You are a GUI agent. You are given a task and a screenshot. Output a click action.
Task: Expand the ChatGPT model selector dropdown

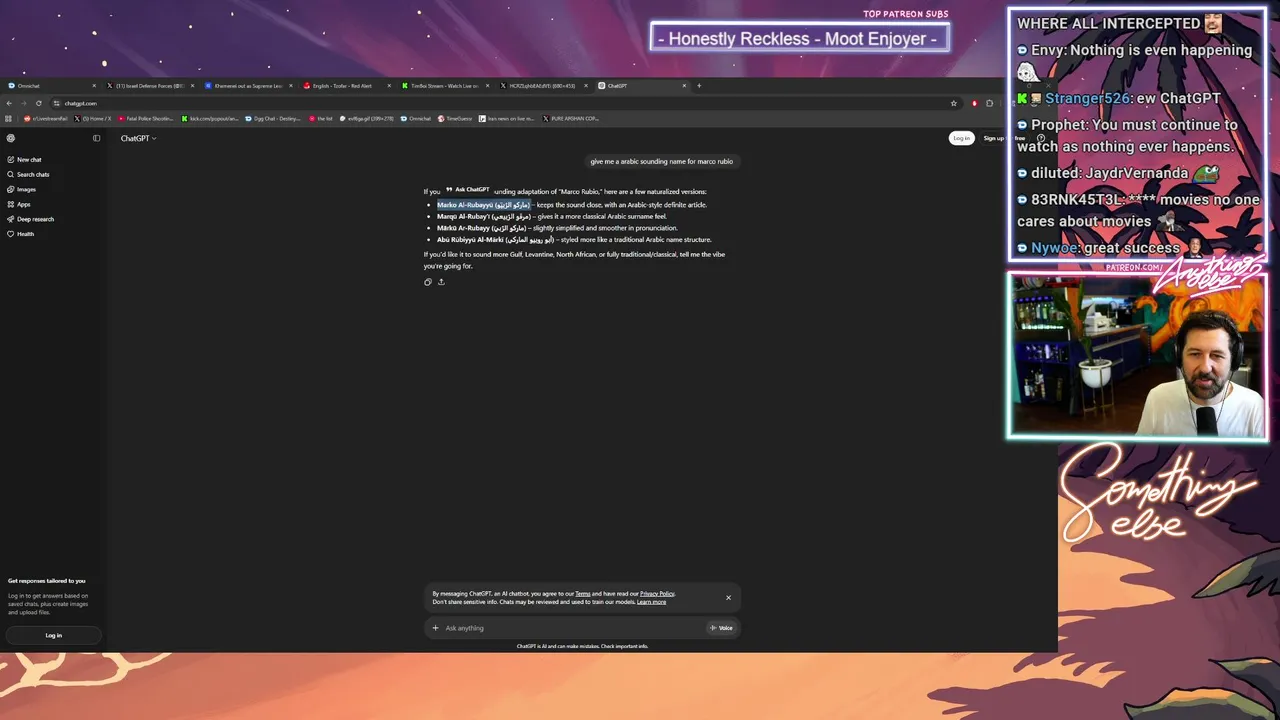point(139,138)
